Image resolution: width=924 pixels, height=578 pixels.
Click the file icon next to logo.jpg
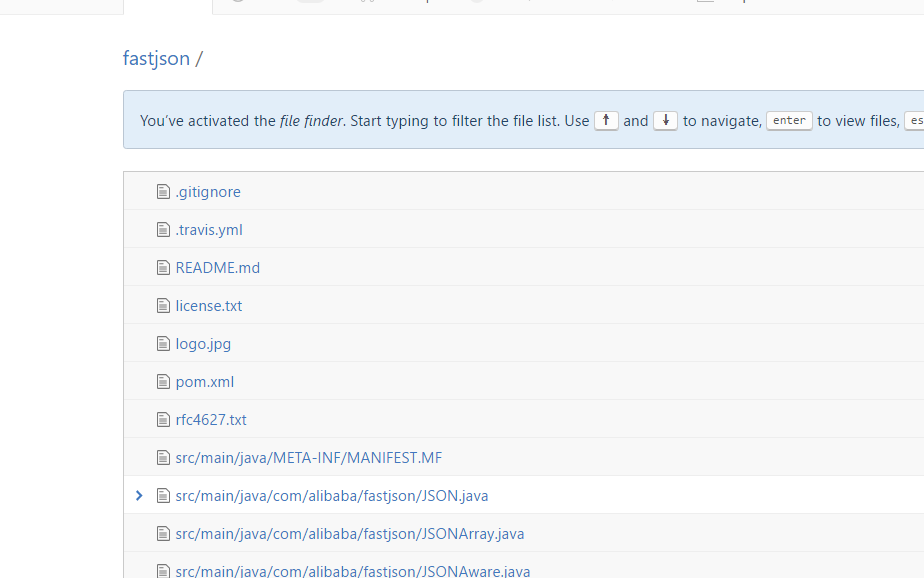[x=162, y=343]
